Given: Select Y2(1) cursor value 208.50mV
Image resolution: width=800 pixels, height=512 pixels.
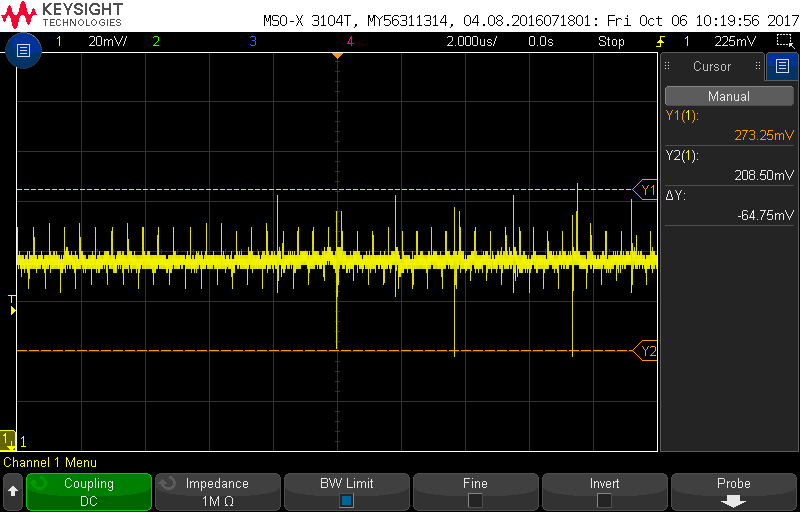Looking at the screenshot, I should 764,175.
